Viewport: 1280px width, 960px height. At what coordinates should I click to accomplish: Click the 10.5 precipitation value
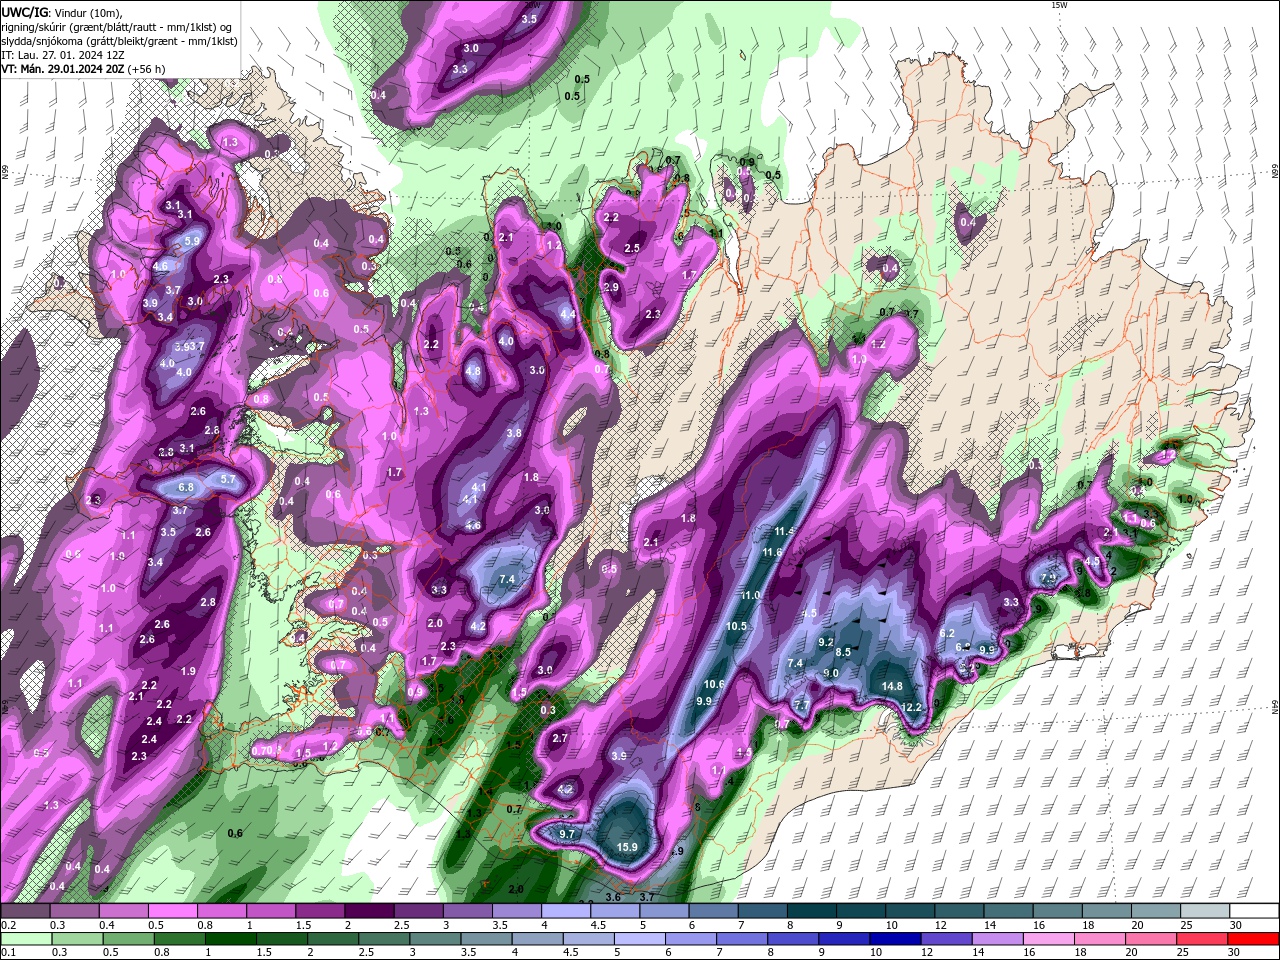[736, 626]
